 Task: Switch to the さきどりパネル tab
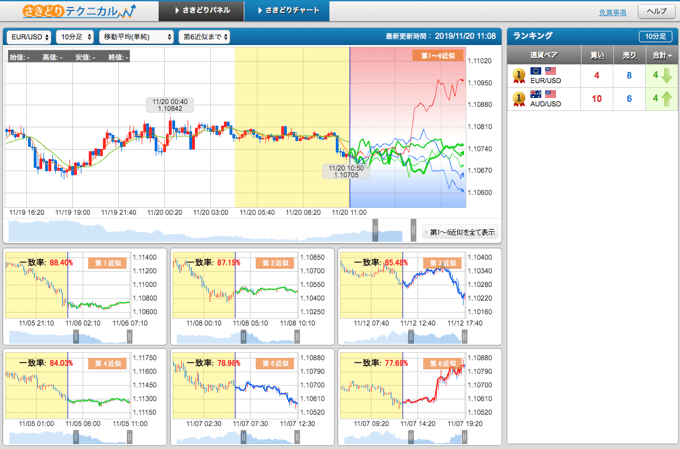click(202, 10)
